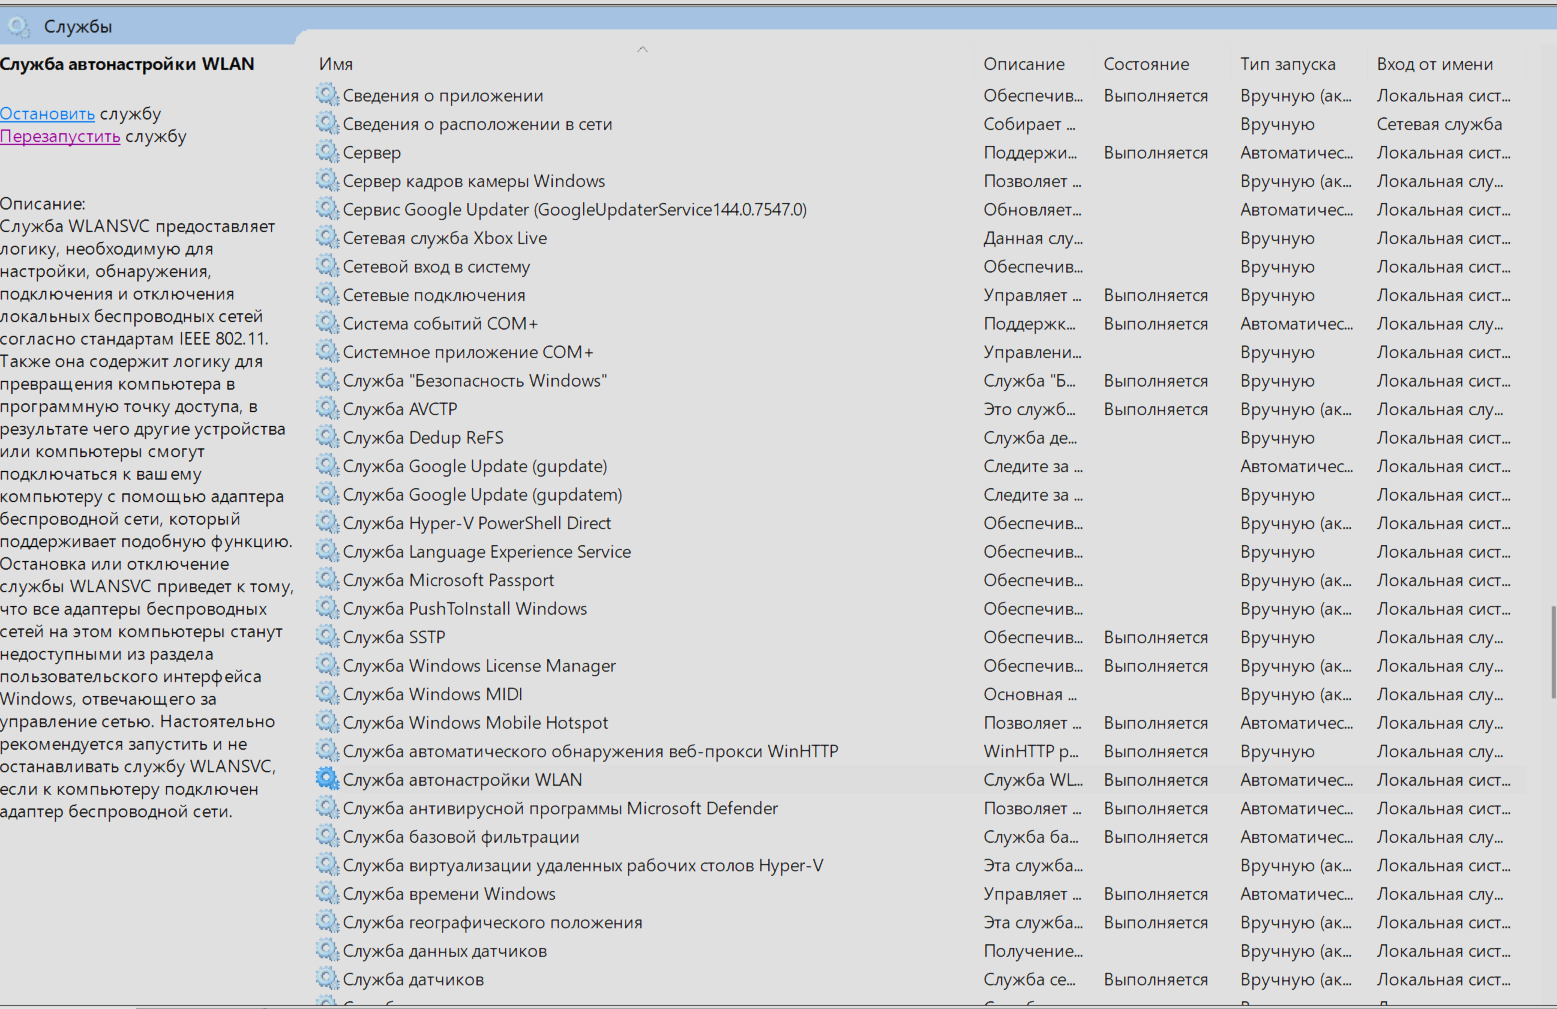Image resolution: width=1557 pixels, height=1009 pixels.
Task: Click the icon of Служба Windows MIDI
Action: pos(327,694)
